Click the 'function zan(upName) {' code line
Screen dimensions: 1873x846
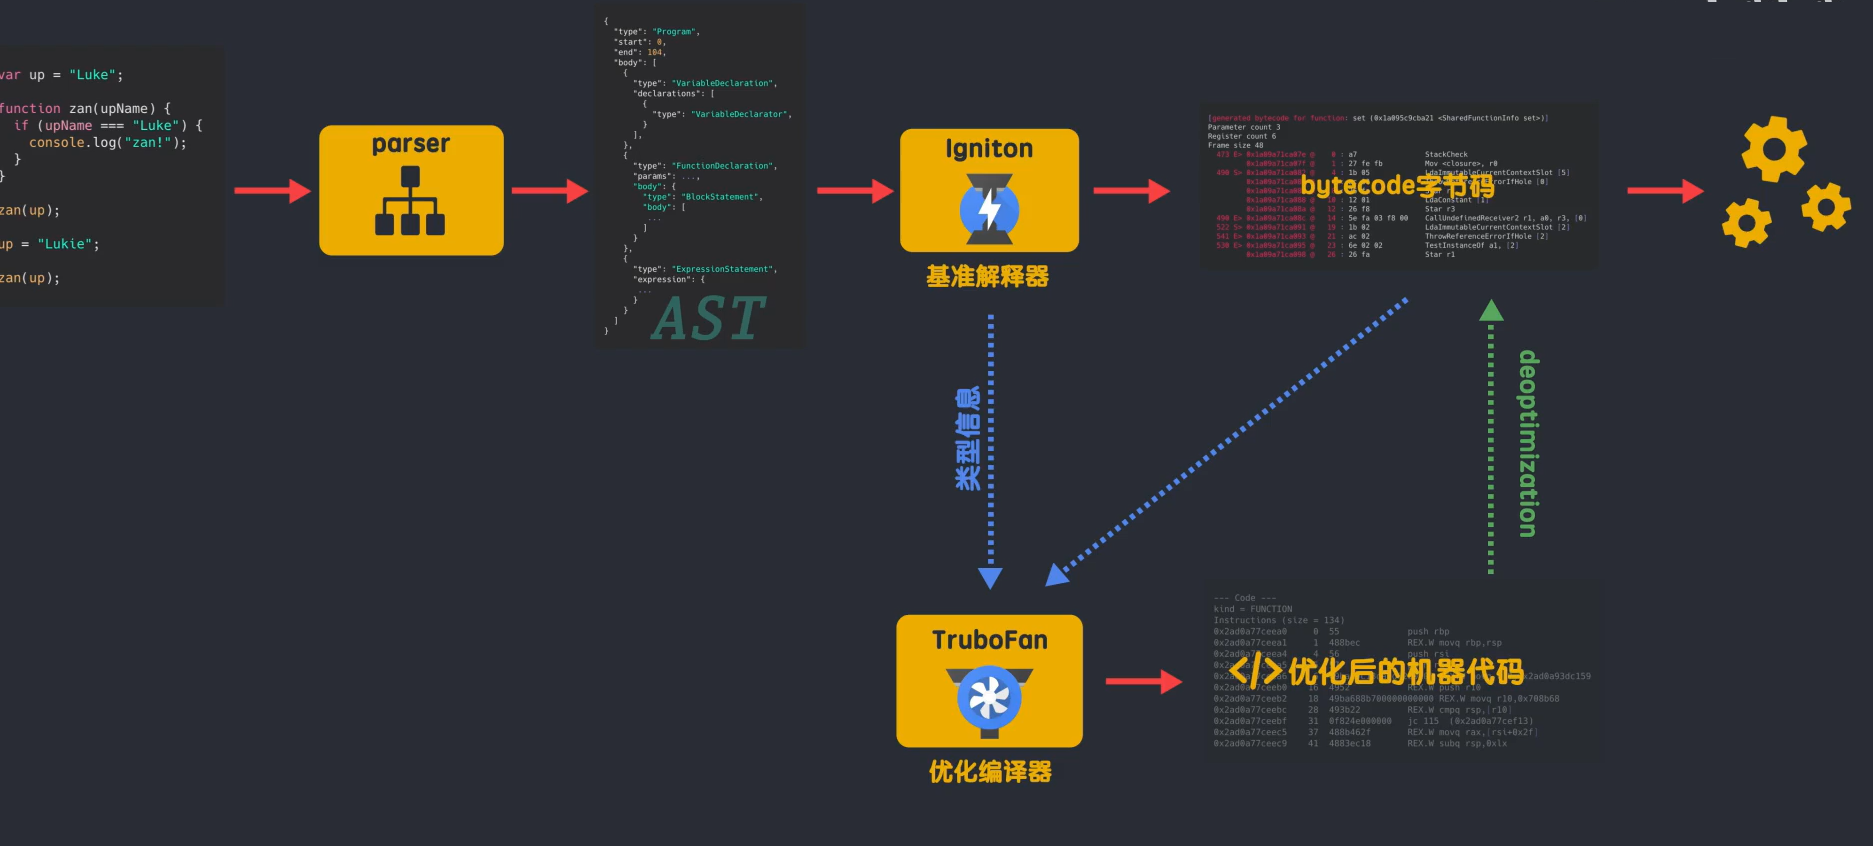pyautogui.click(x=85, y=108)
